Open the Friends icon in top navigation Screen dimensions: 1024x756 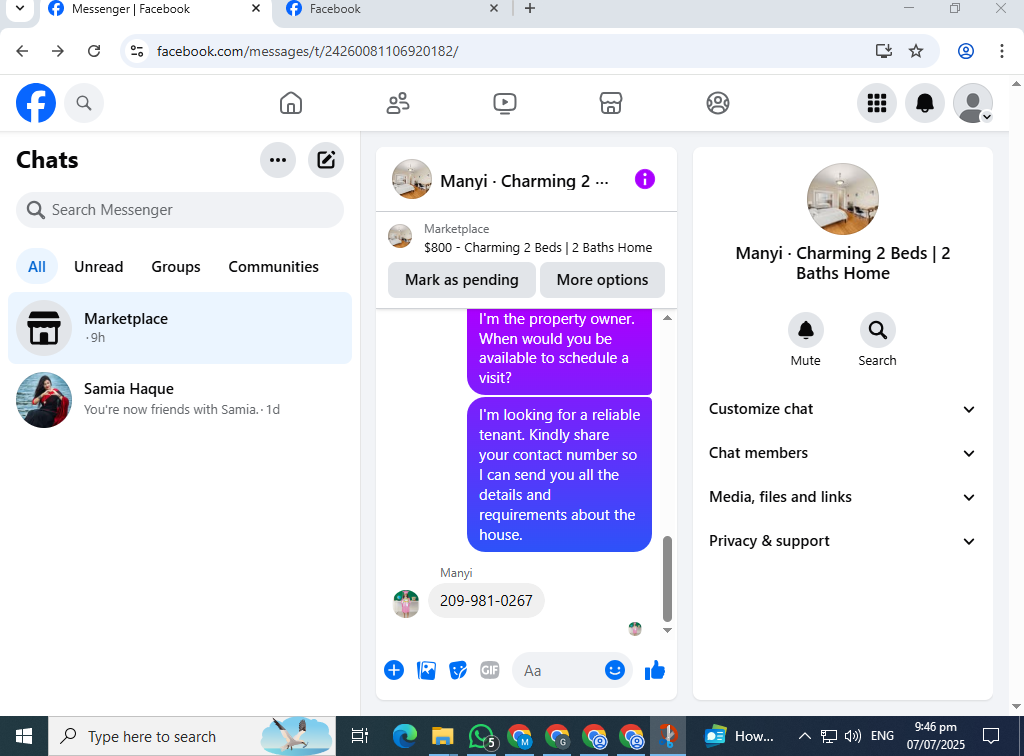(x=398, y=103)
